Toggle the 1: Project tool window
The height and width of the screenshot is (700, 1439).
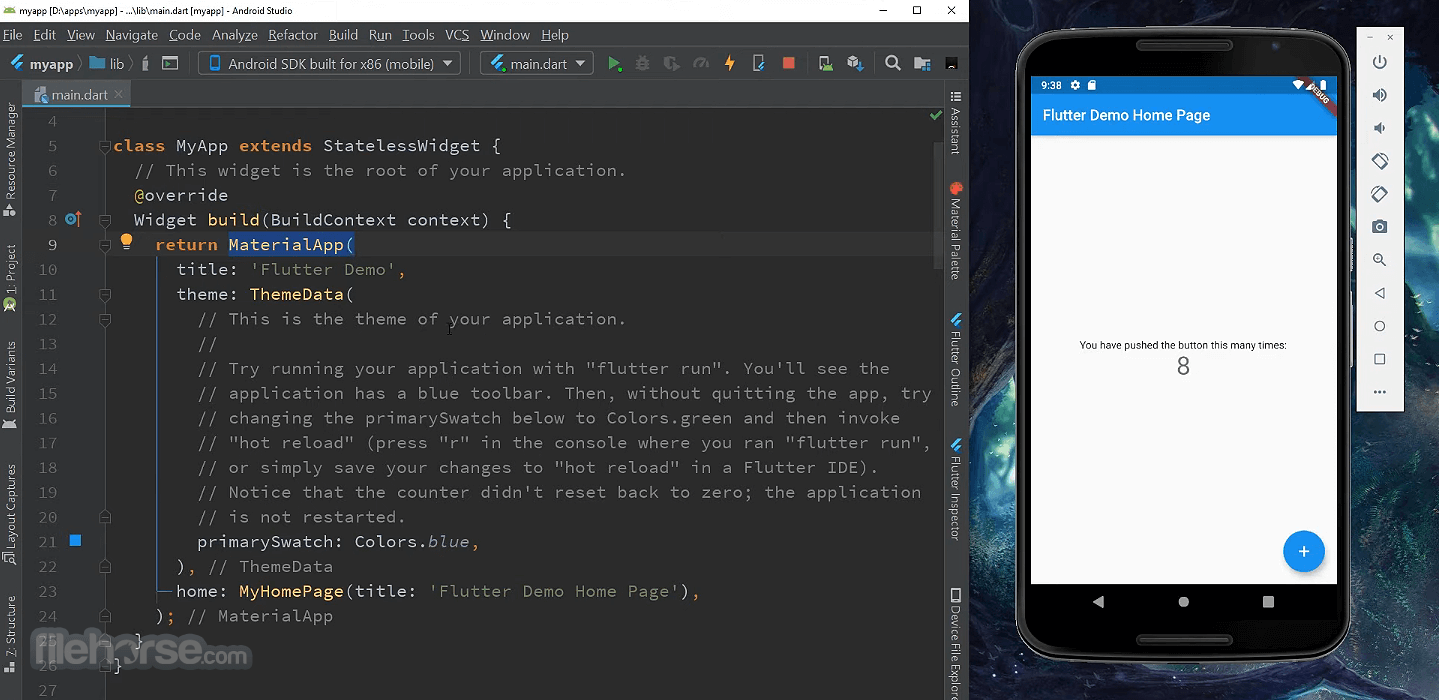coord(10,279)
